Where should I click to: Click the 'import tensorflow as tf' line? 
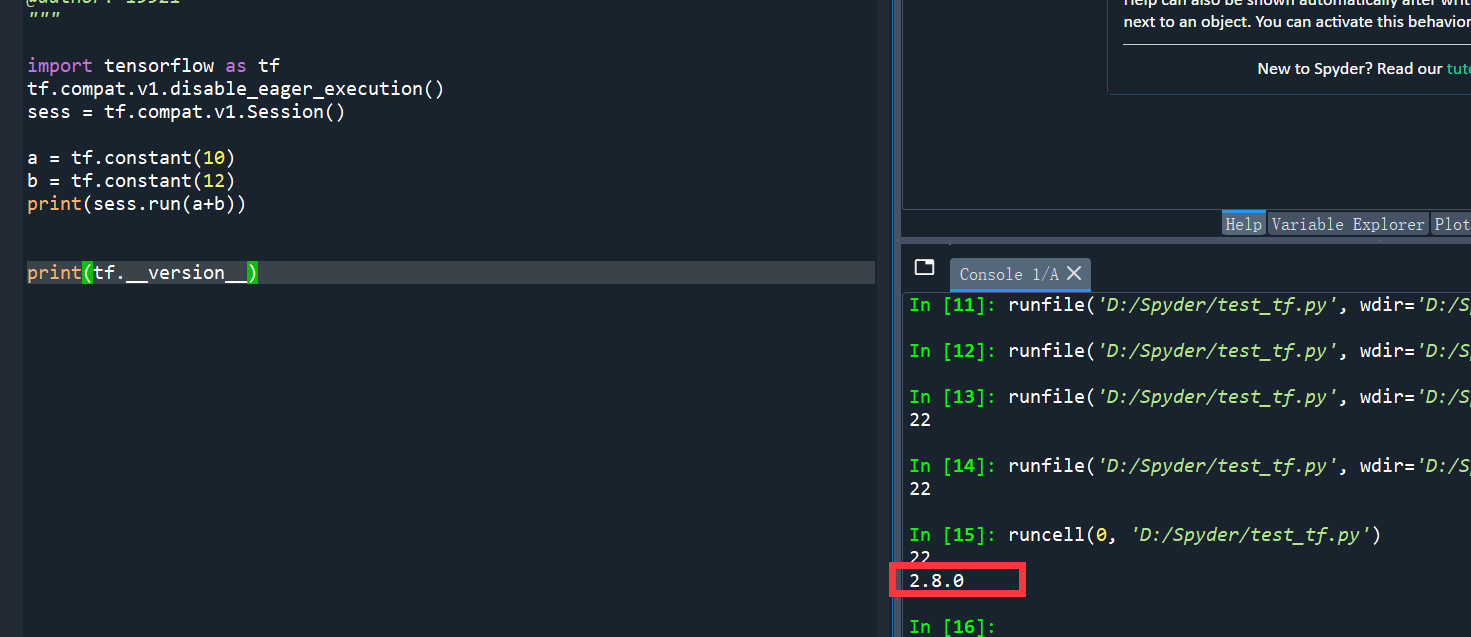(x=154, y=66)
